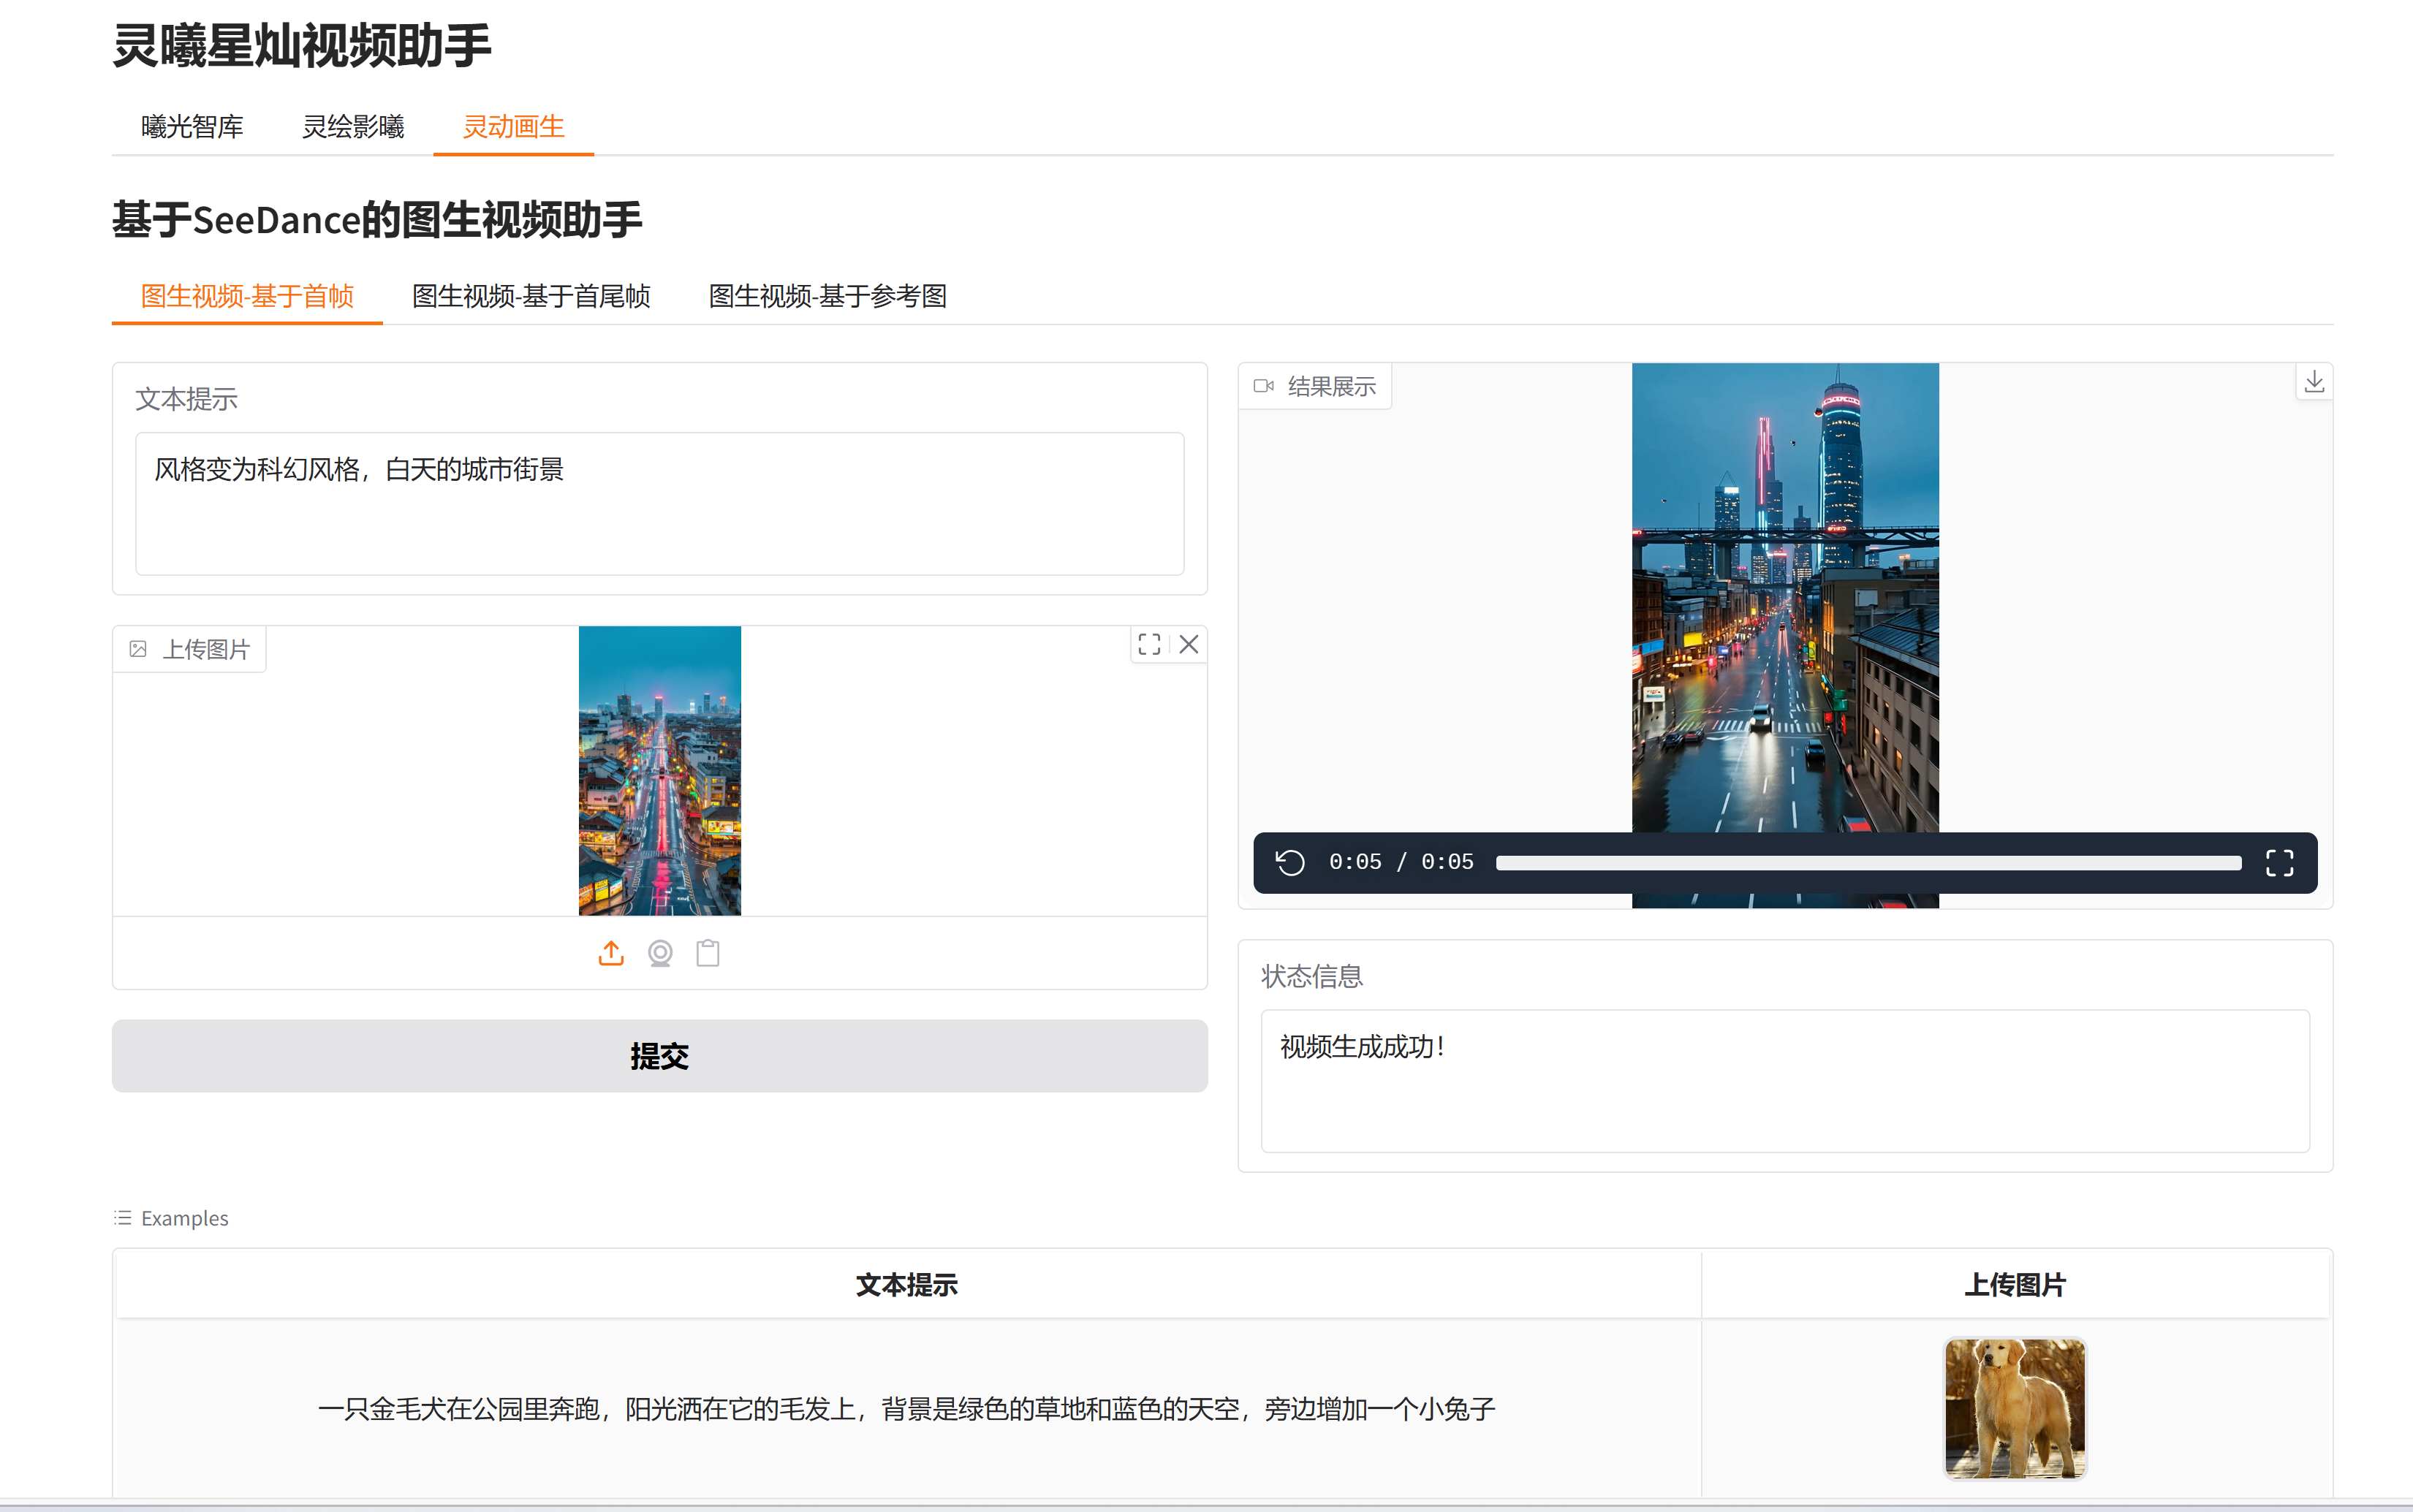The height and width of the screenshot is (1512, 2413).
Task: Click the clipboard paste icon
Action: click(708, 953)
